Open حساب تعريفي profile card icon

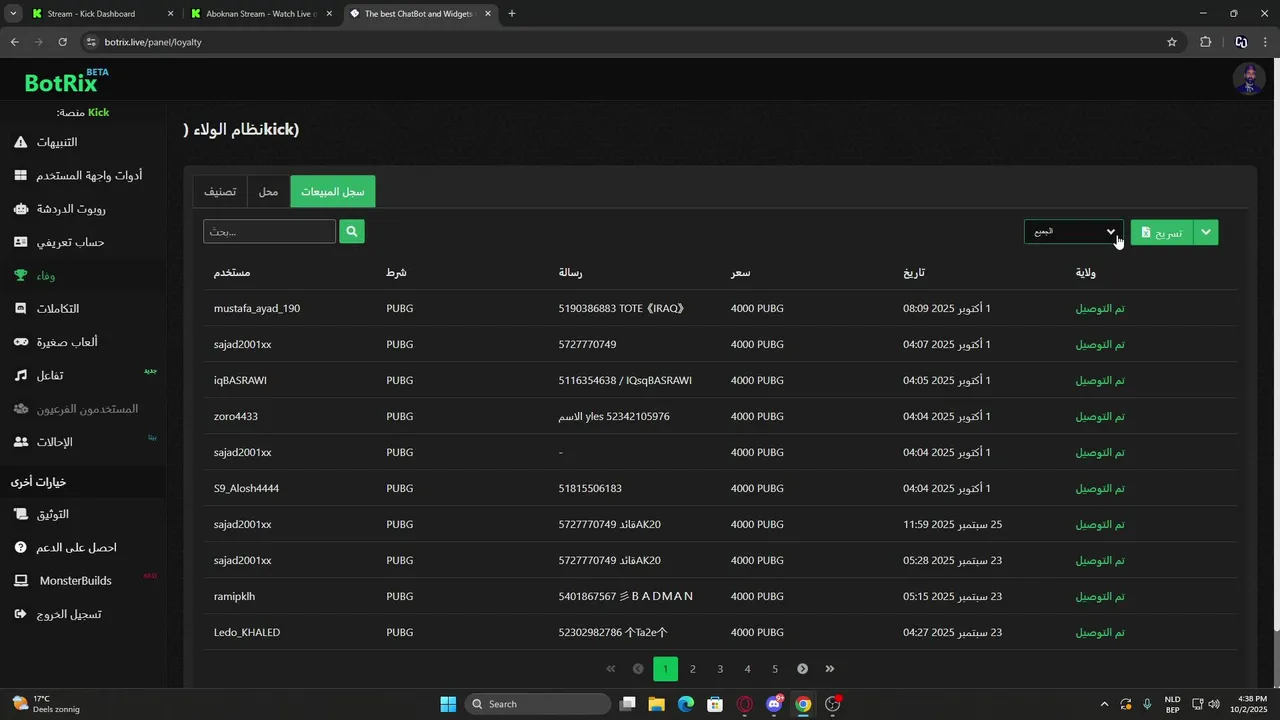click(20, 242)
